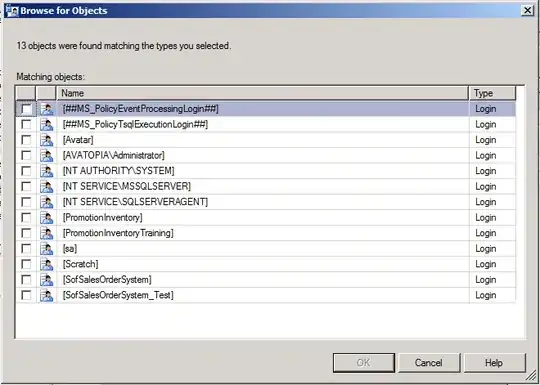Tick the [AVATOPIA\Administrator] checkbox

pyautogui.click(x=26, y=155)
